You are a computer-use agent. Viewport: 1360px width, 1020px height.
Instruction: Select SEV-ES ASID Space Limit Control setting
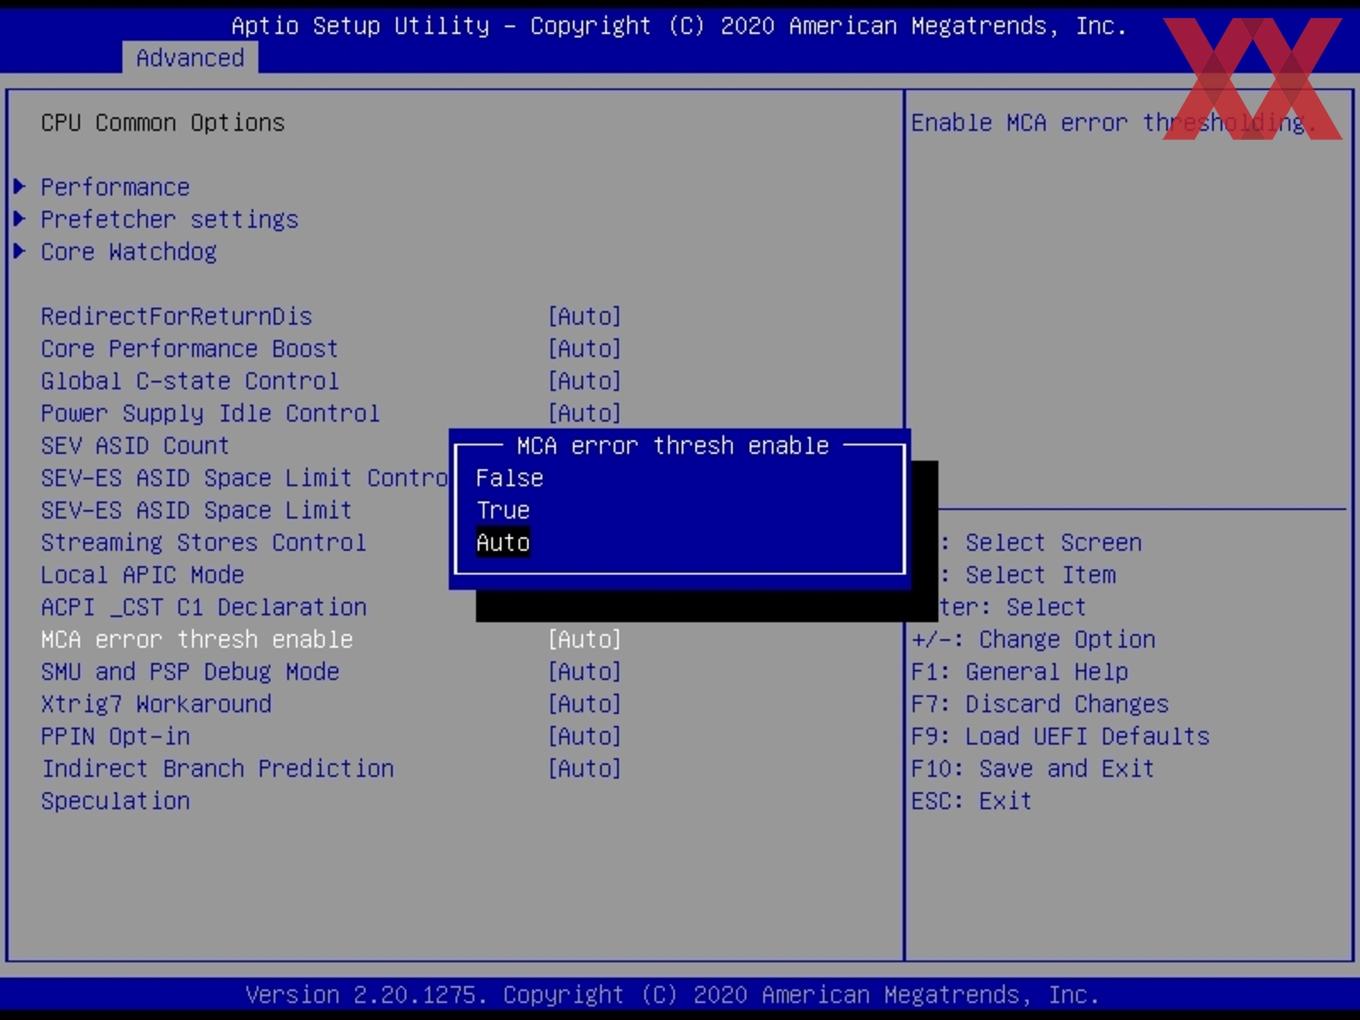click(x=244, y=478)
